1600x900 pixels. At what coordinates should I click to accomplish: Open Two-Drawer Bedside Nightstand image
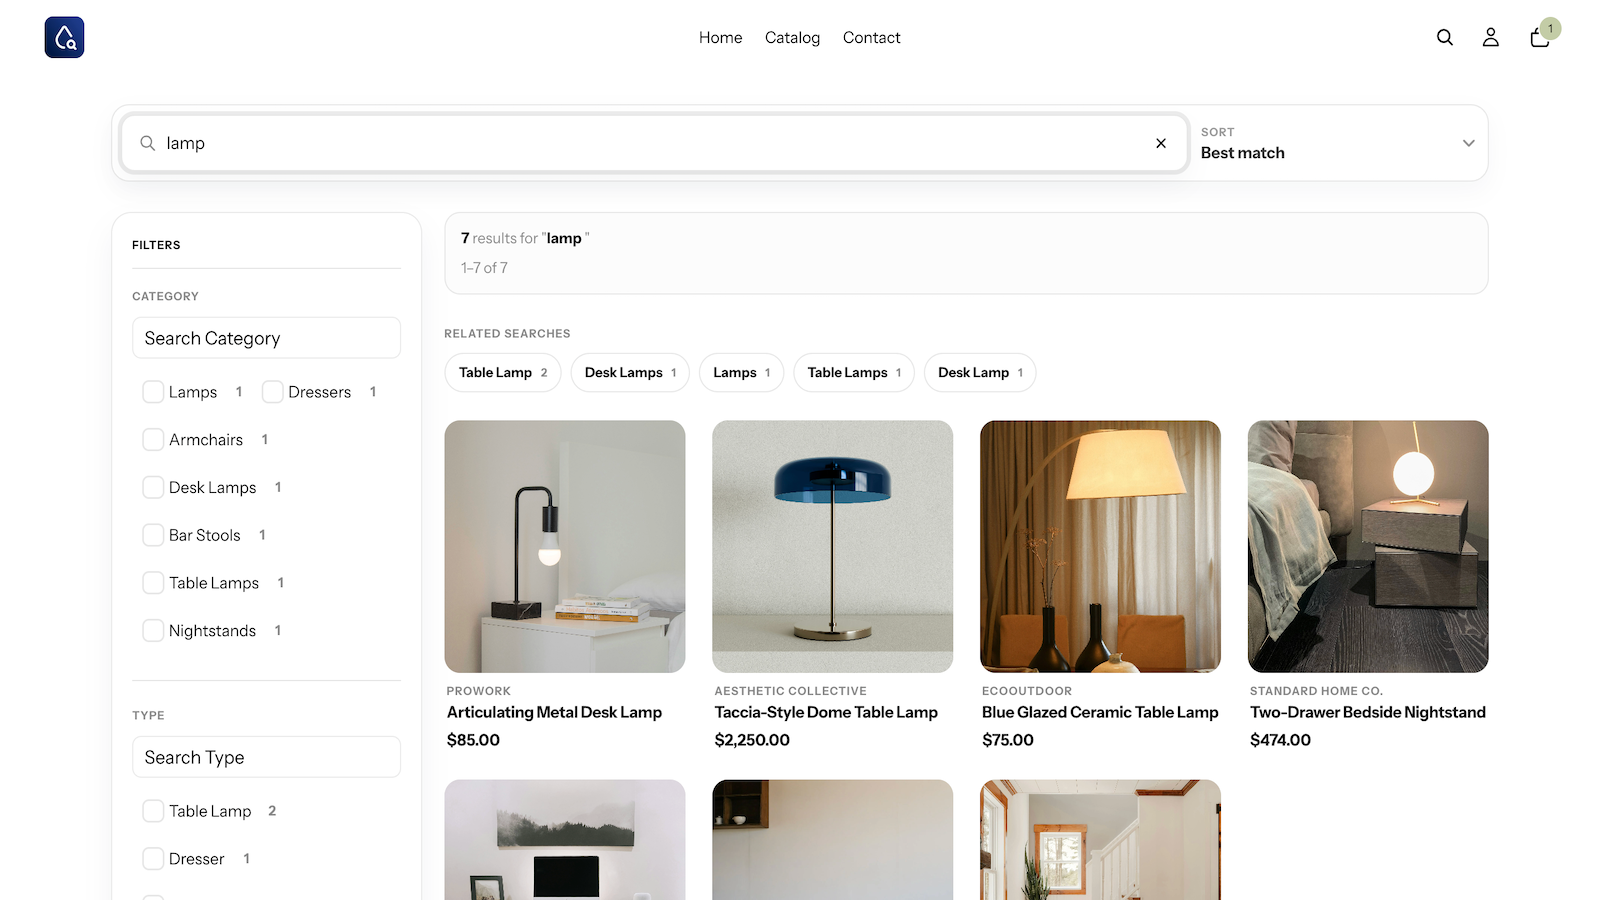(x=1368, y=546)
